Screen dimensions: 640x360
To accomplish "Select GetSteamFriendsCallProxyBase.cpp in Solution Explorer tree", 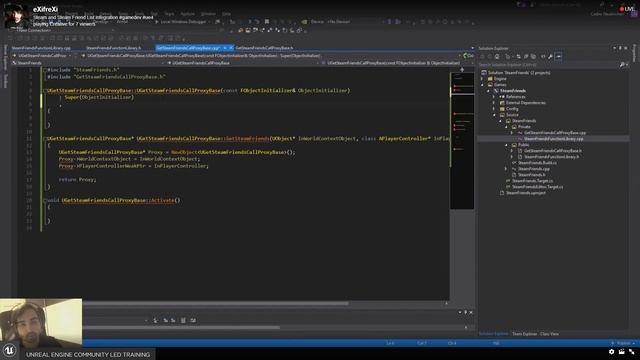I will (x=555, y=133).
